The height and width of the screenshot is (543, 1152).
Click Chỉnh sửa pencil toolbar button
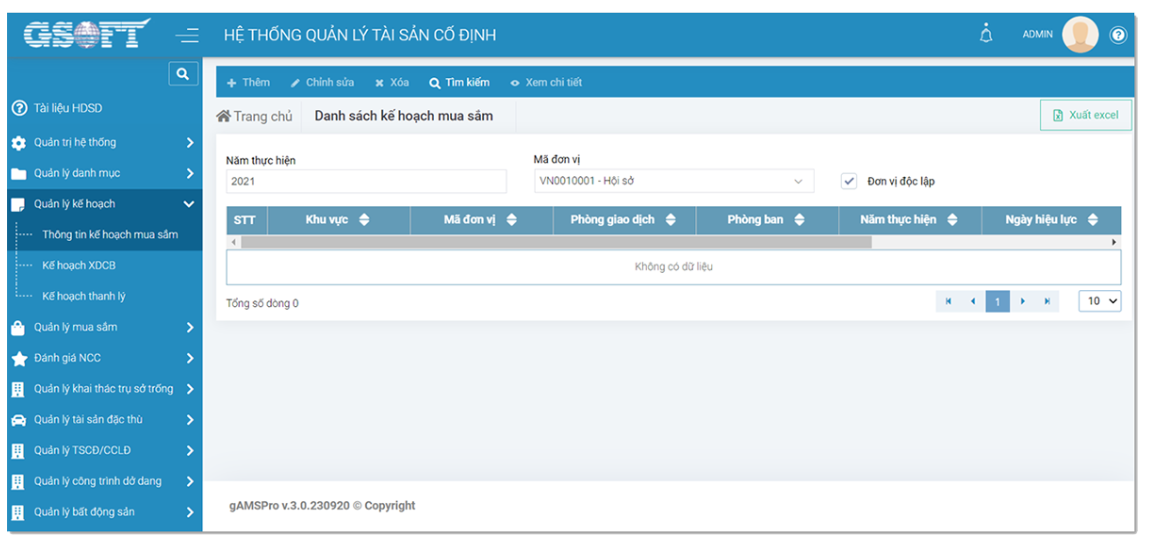pyautogui.click(x=322, y=83)
